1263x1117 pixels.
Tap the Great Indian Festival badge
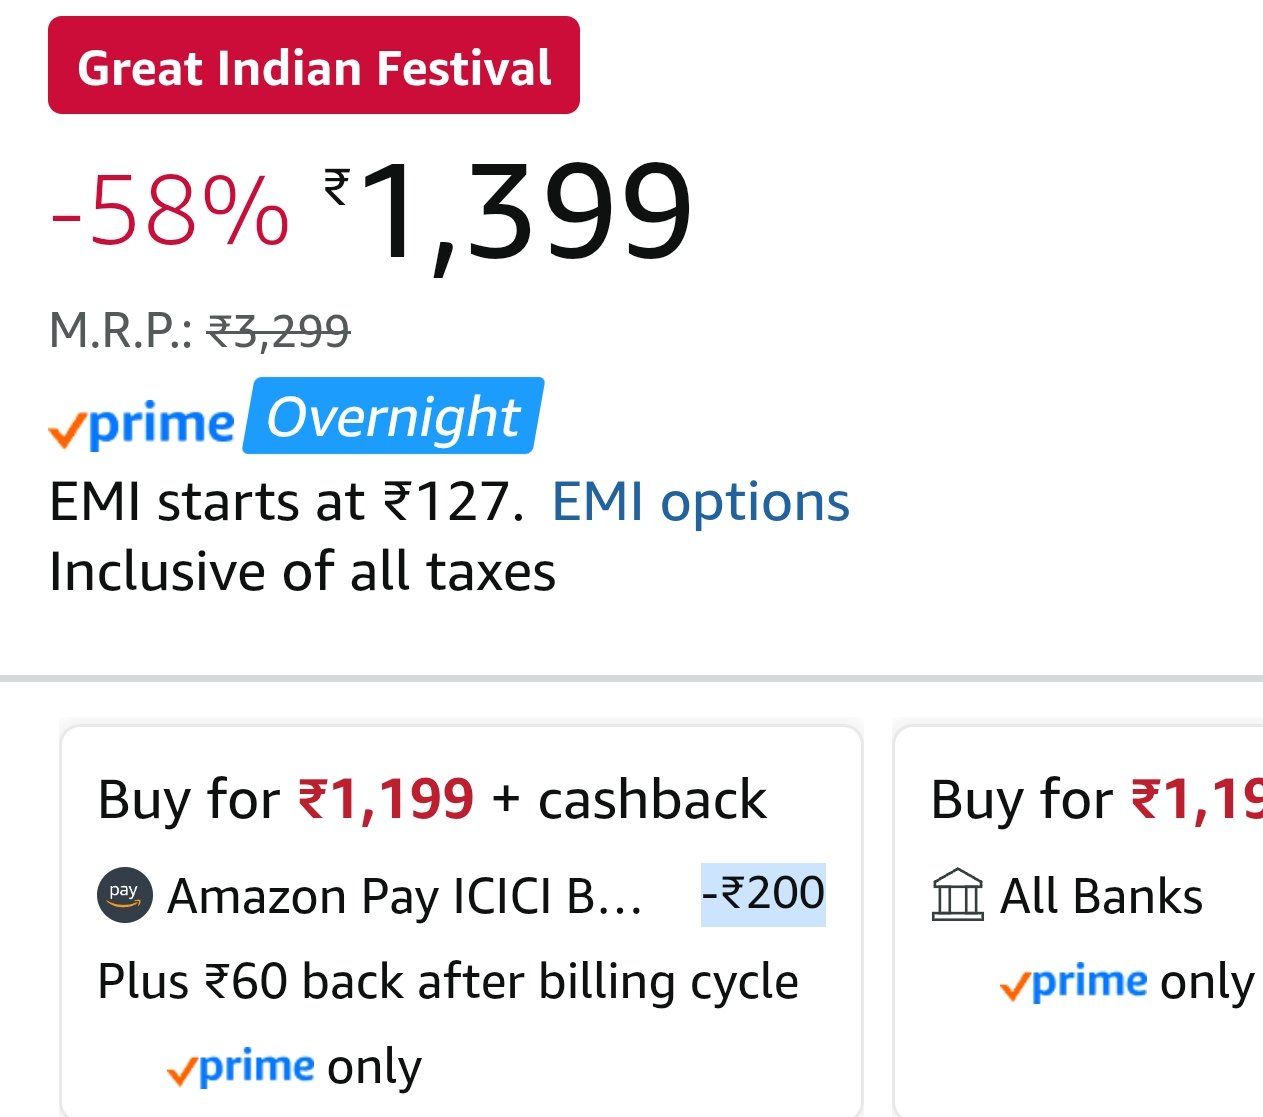click(x=313, y=66)
